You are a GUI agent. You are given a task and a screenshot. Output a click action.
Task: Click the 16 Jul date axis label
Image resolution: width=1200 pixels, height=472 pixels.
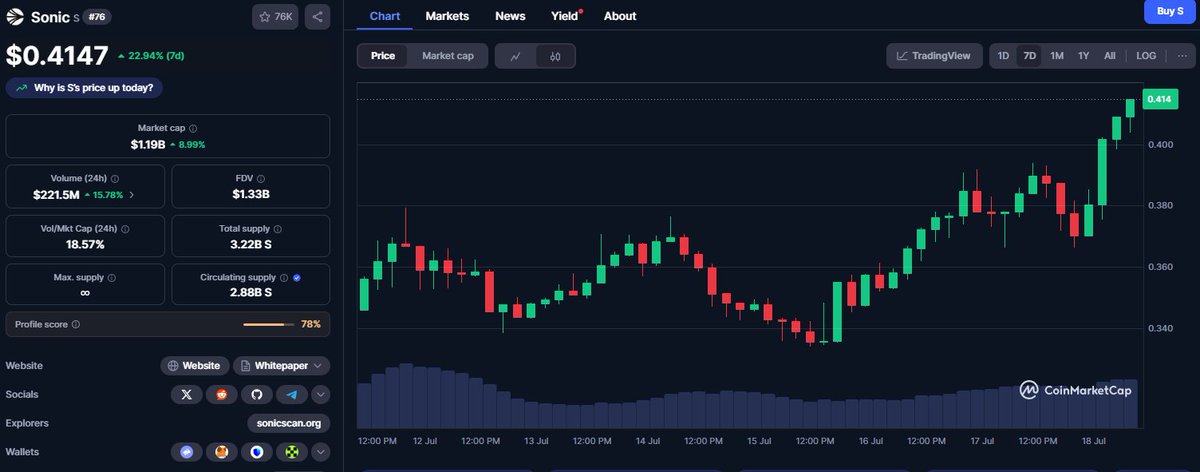(x=869, y=440)
